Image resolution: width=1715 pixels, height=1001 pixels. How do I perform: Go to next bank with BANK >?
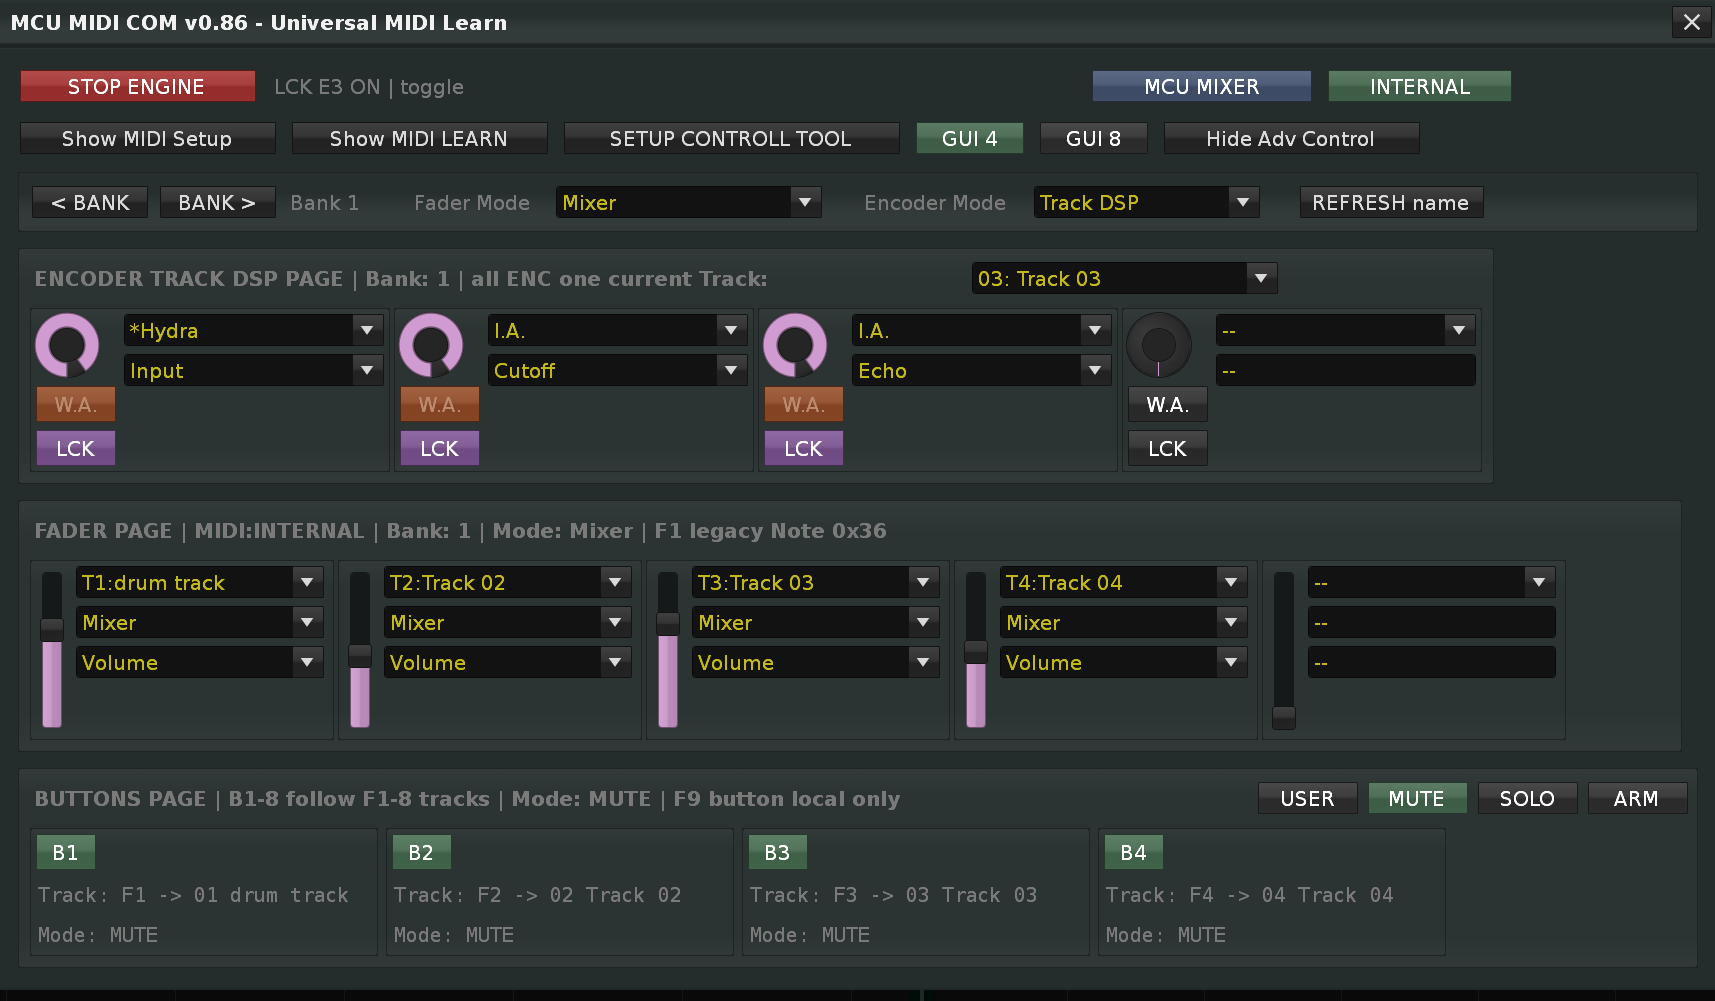217,203
